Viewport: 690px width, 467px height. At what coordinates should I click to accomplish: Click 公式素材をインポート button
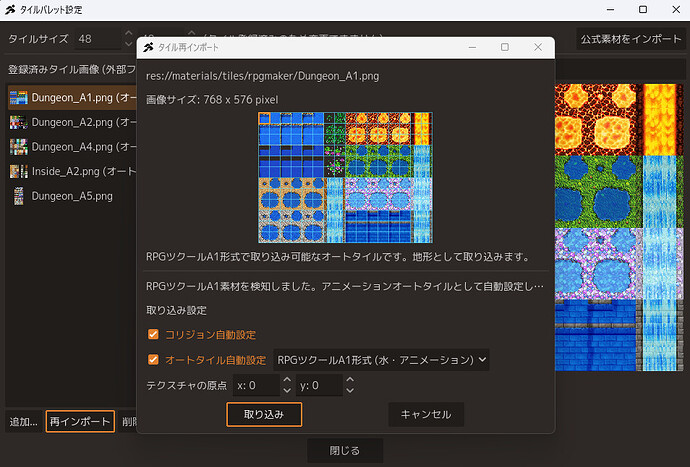point(631,39)
